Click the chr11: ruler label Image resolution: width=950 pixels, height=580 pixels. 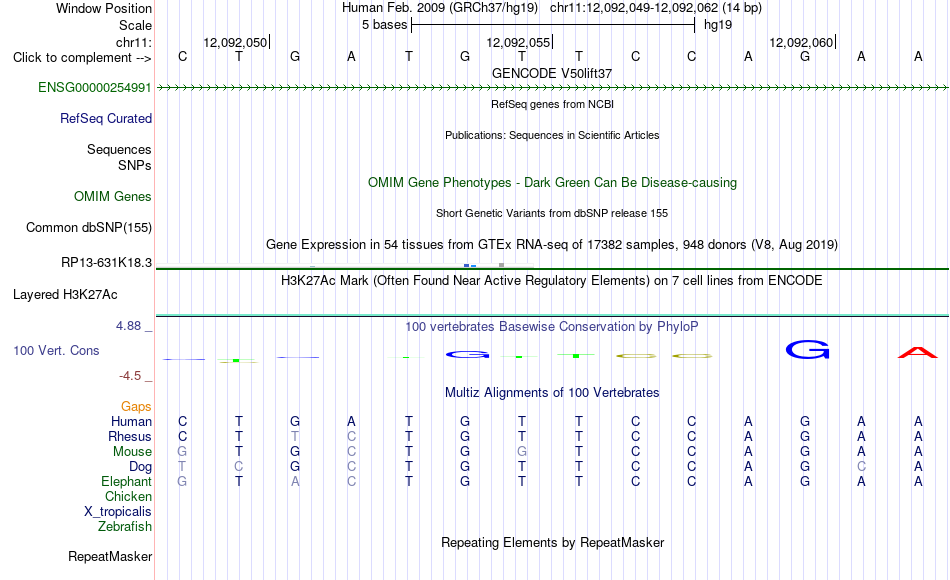(134, 42)
